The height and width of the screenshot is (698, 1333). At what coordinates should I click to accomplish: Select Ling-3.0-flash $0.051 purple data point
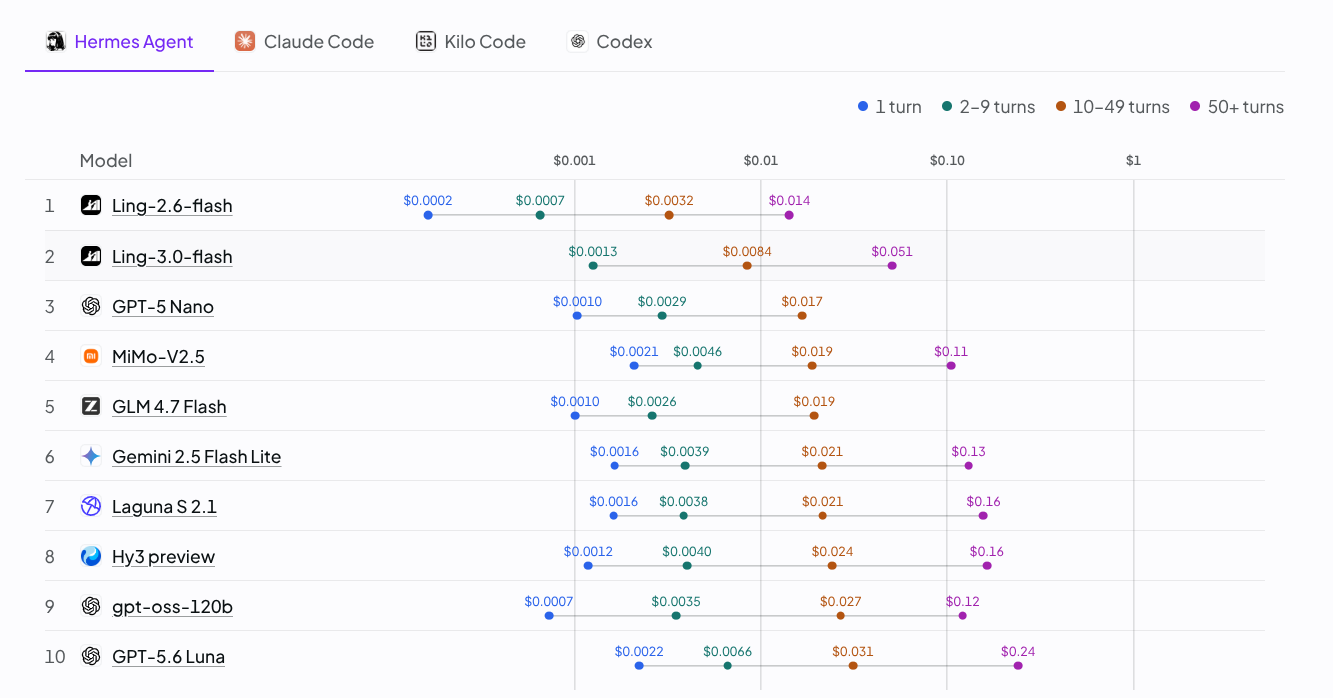892,265
